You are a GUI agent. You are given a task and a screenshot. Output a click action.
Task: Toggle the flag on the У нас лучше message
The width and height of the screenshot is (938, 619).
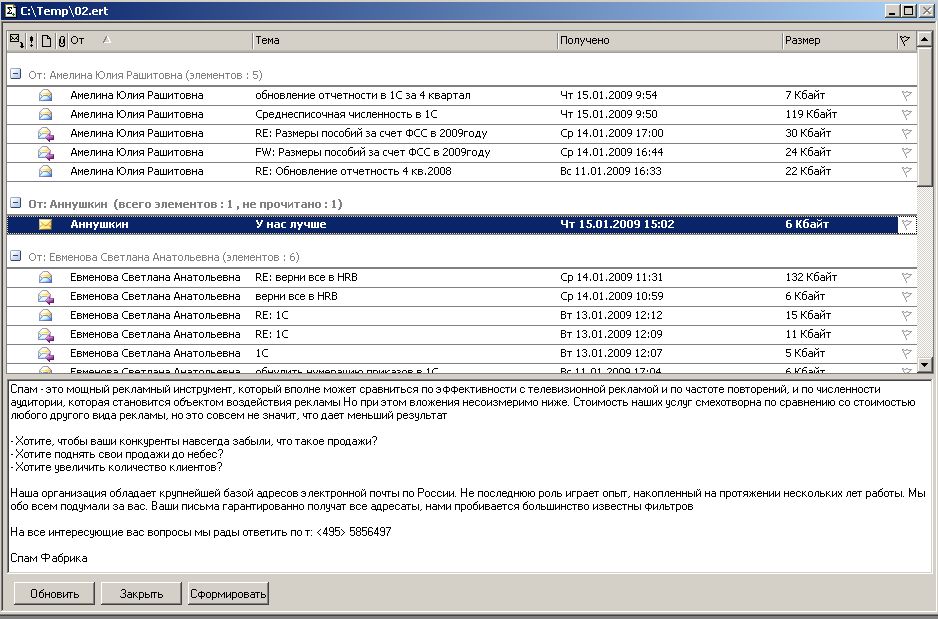[906, 224]
